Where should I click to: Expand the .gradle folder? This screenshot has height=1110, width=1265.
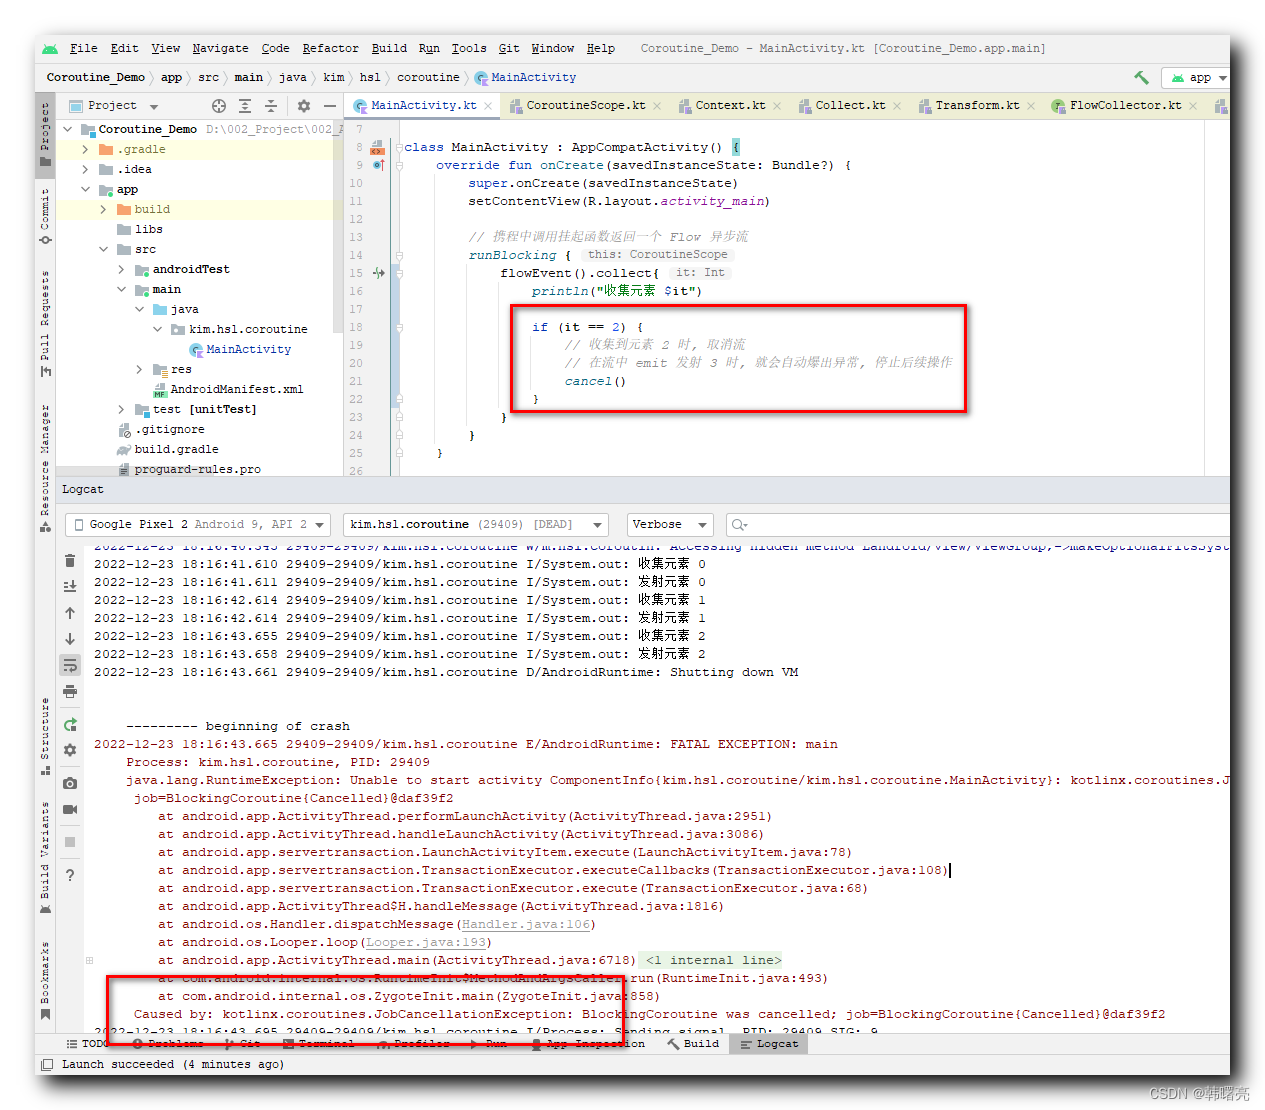[x=86, y=149]
